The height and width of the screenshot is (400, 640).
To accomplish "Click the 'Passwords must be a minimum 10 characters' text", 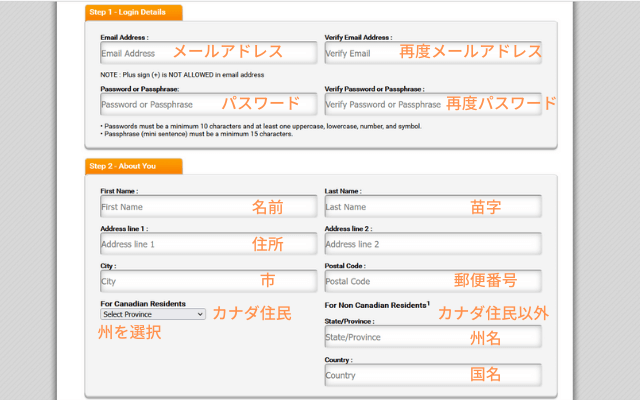I will coord(261,126).
